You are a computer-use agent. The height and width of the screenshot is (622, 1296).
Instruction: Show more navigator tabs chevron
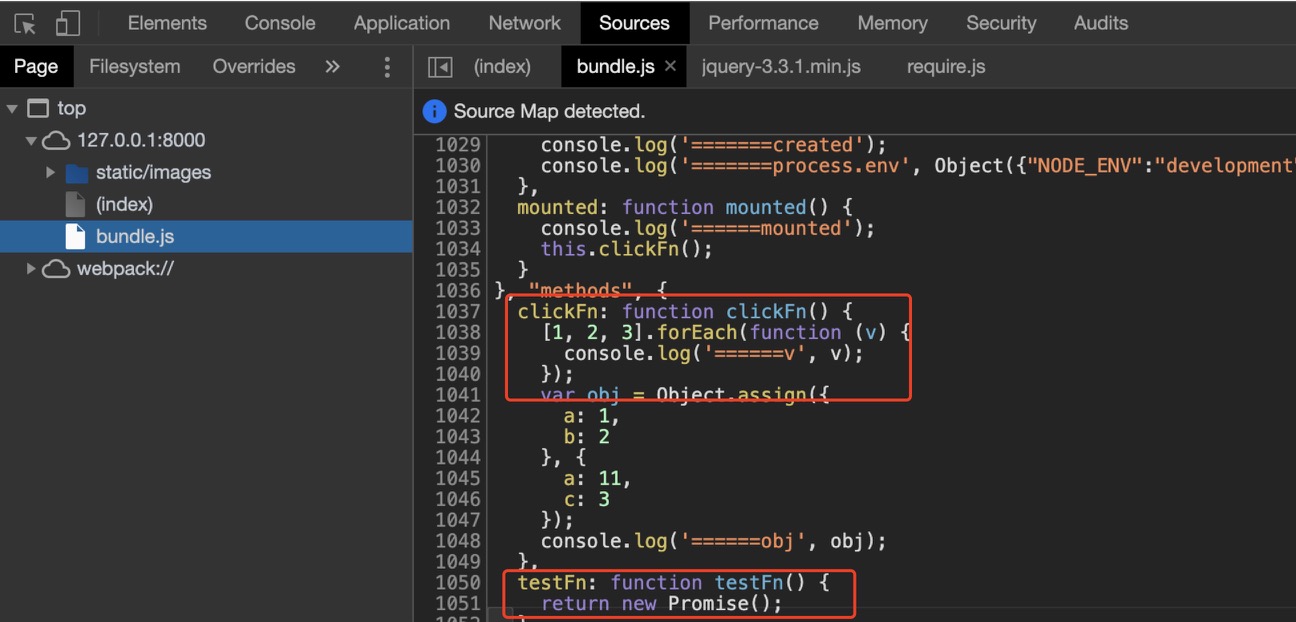[332, 67]
